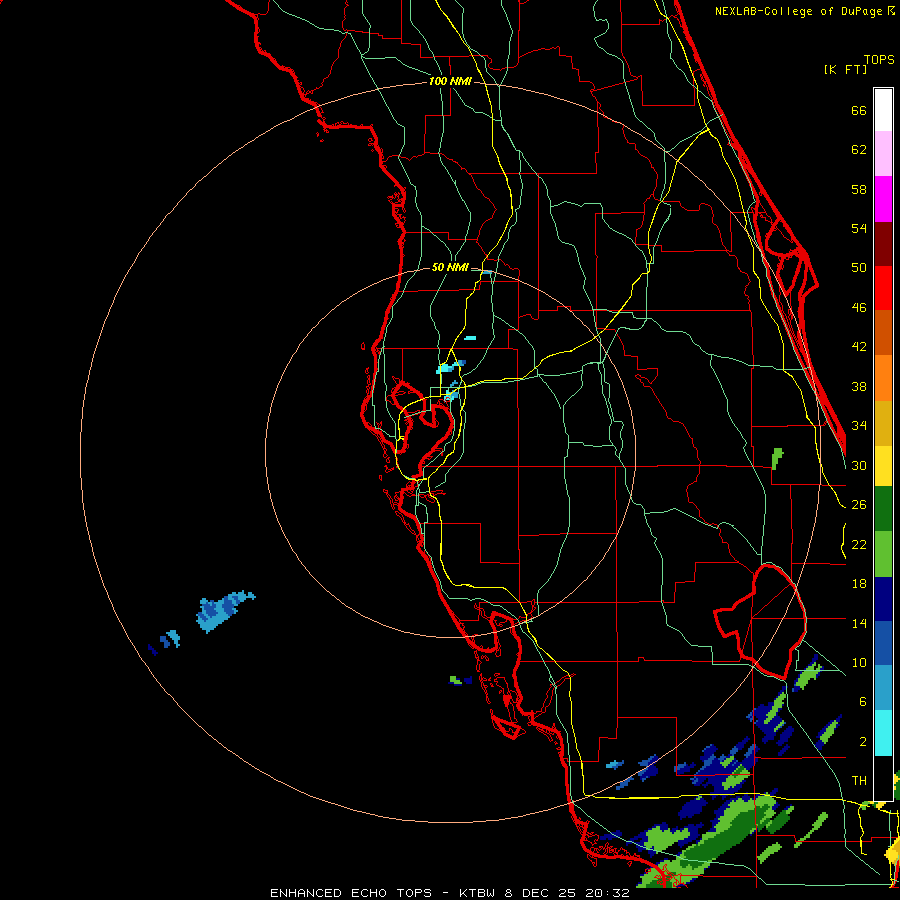Click the light green legend color band
The image size is (900, 900).
[x=883, y=554]
